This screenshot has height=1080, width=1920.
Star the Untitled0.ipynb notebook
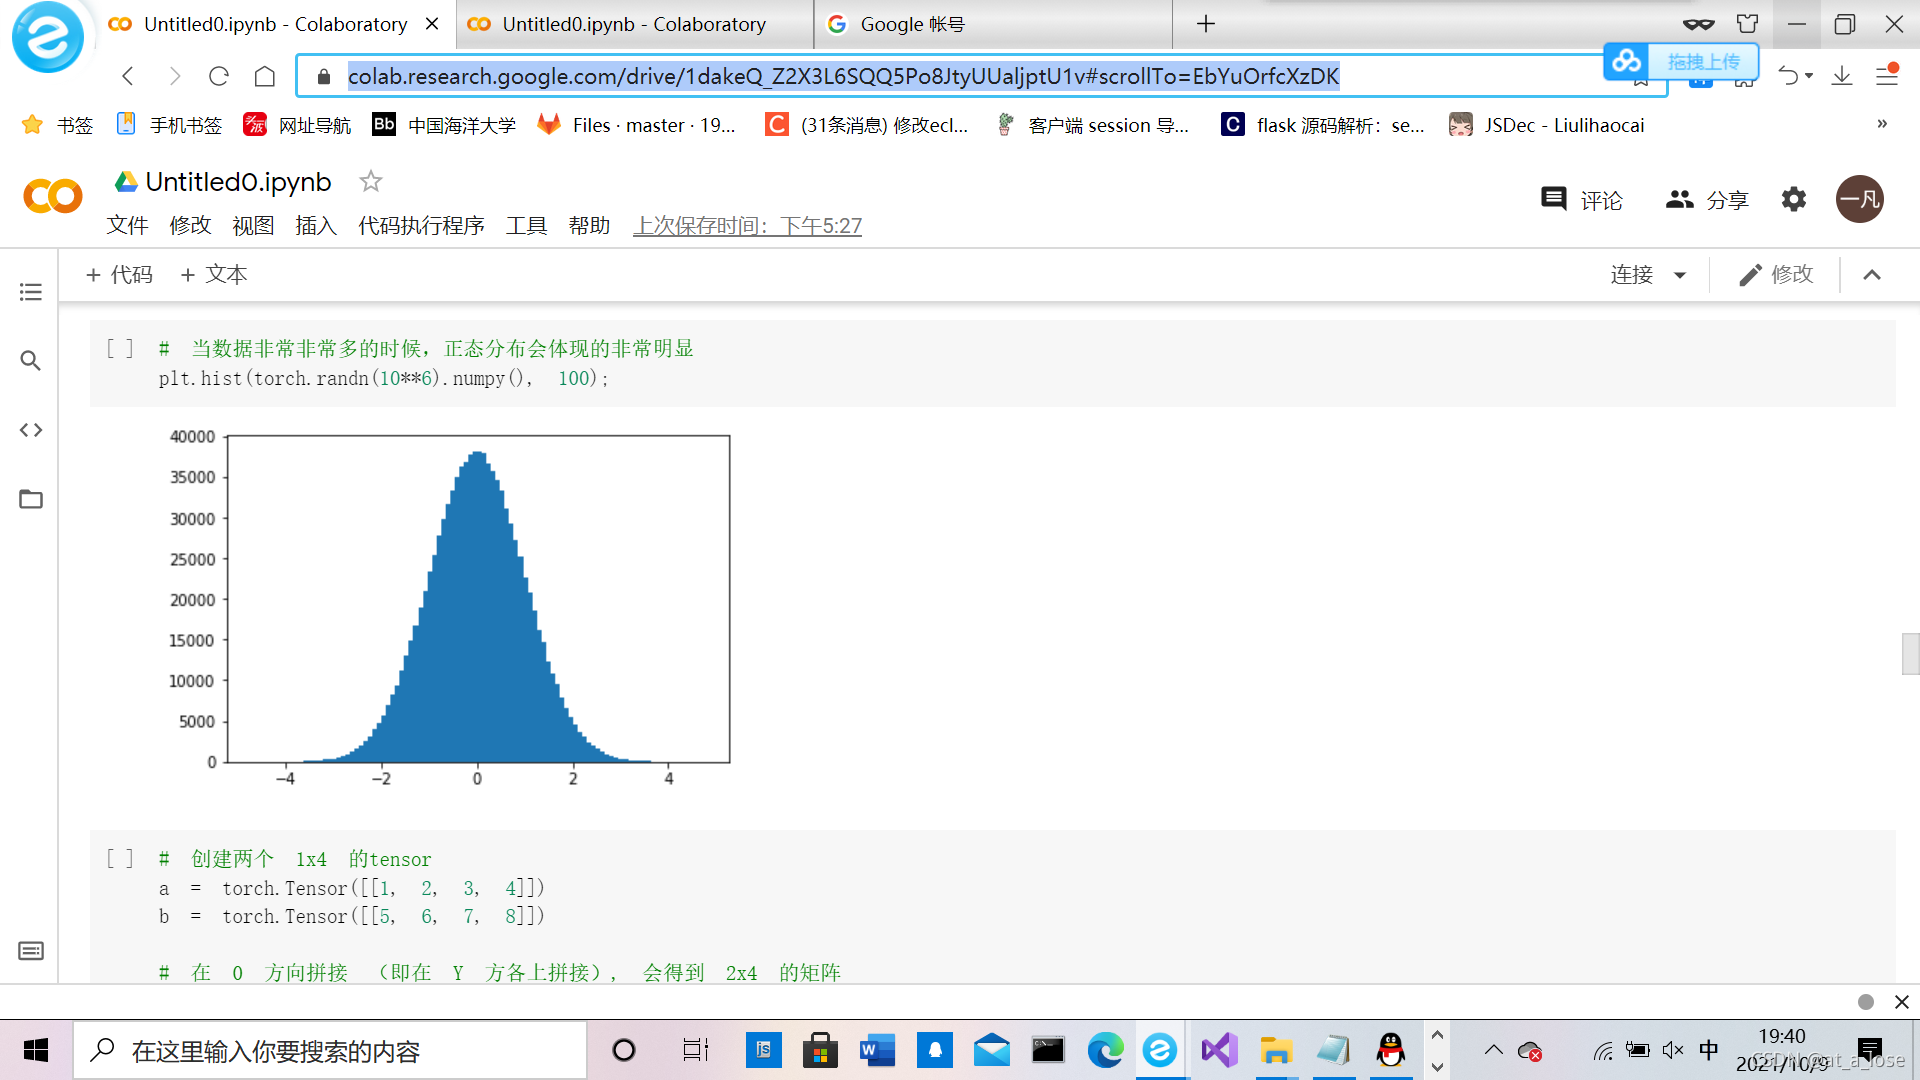click(x=371, y=181)
